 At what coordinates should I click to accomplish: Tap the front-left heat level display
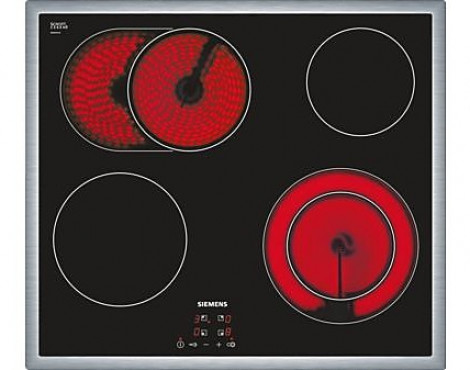[197, 332]
